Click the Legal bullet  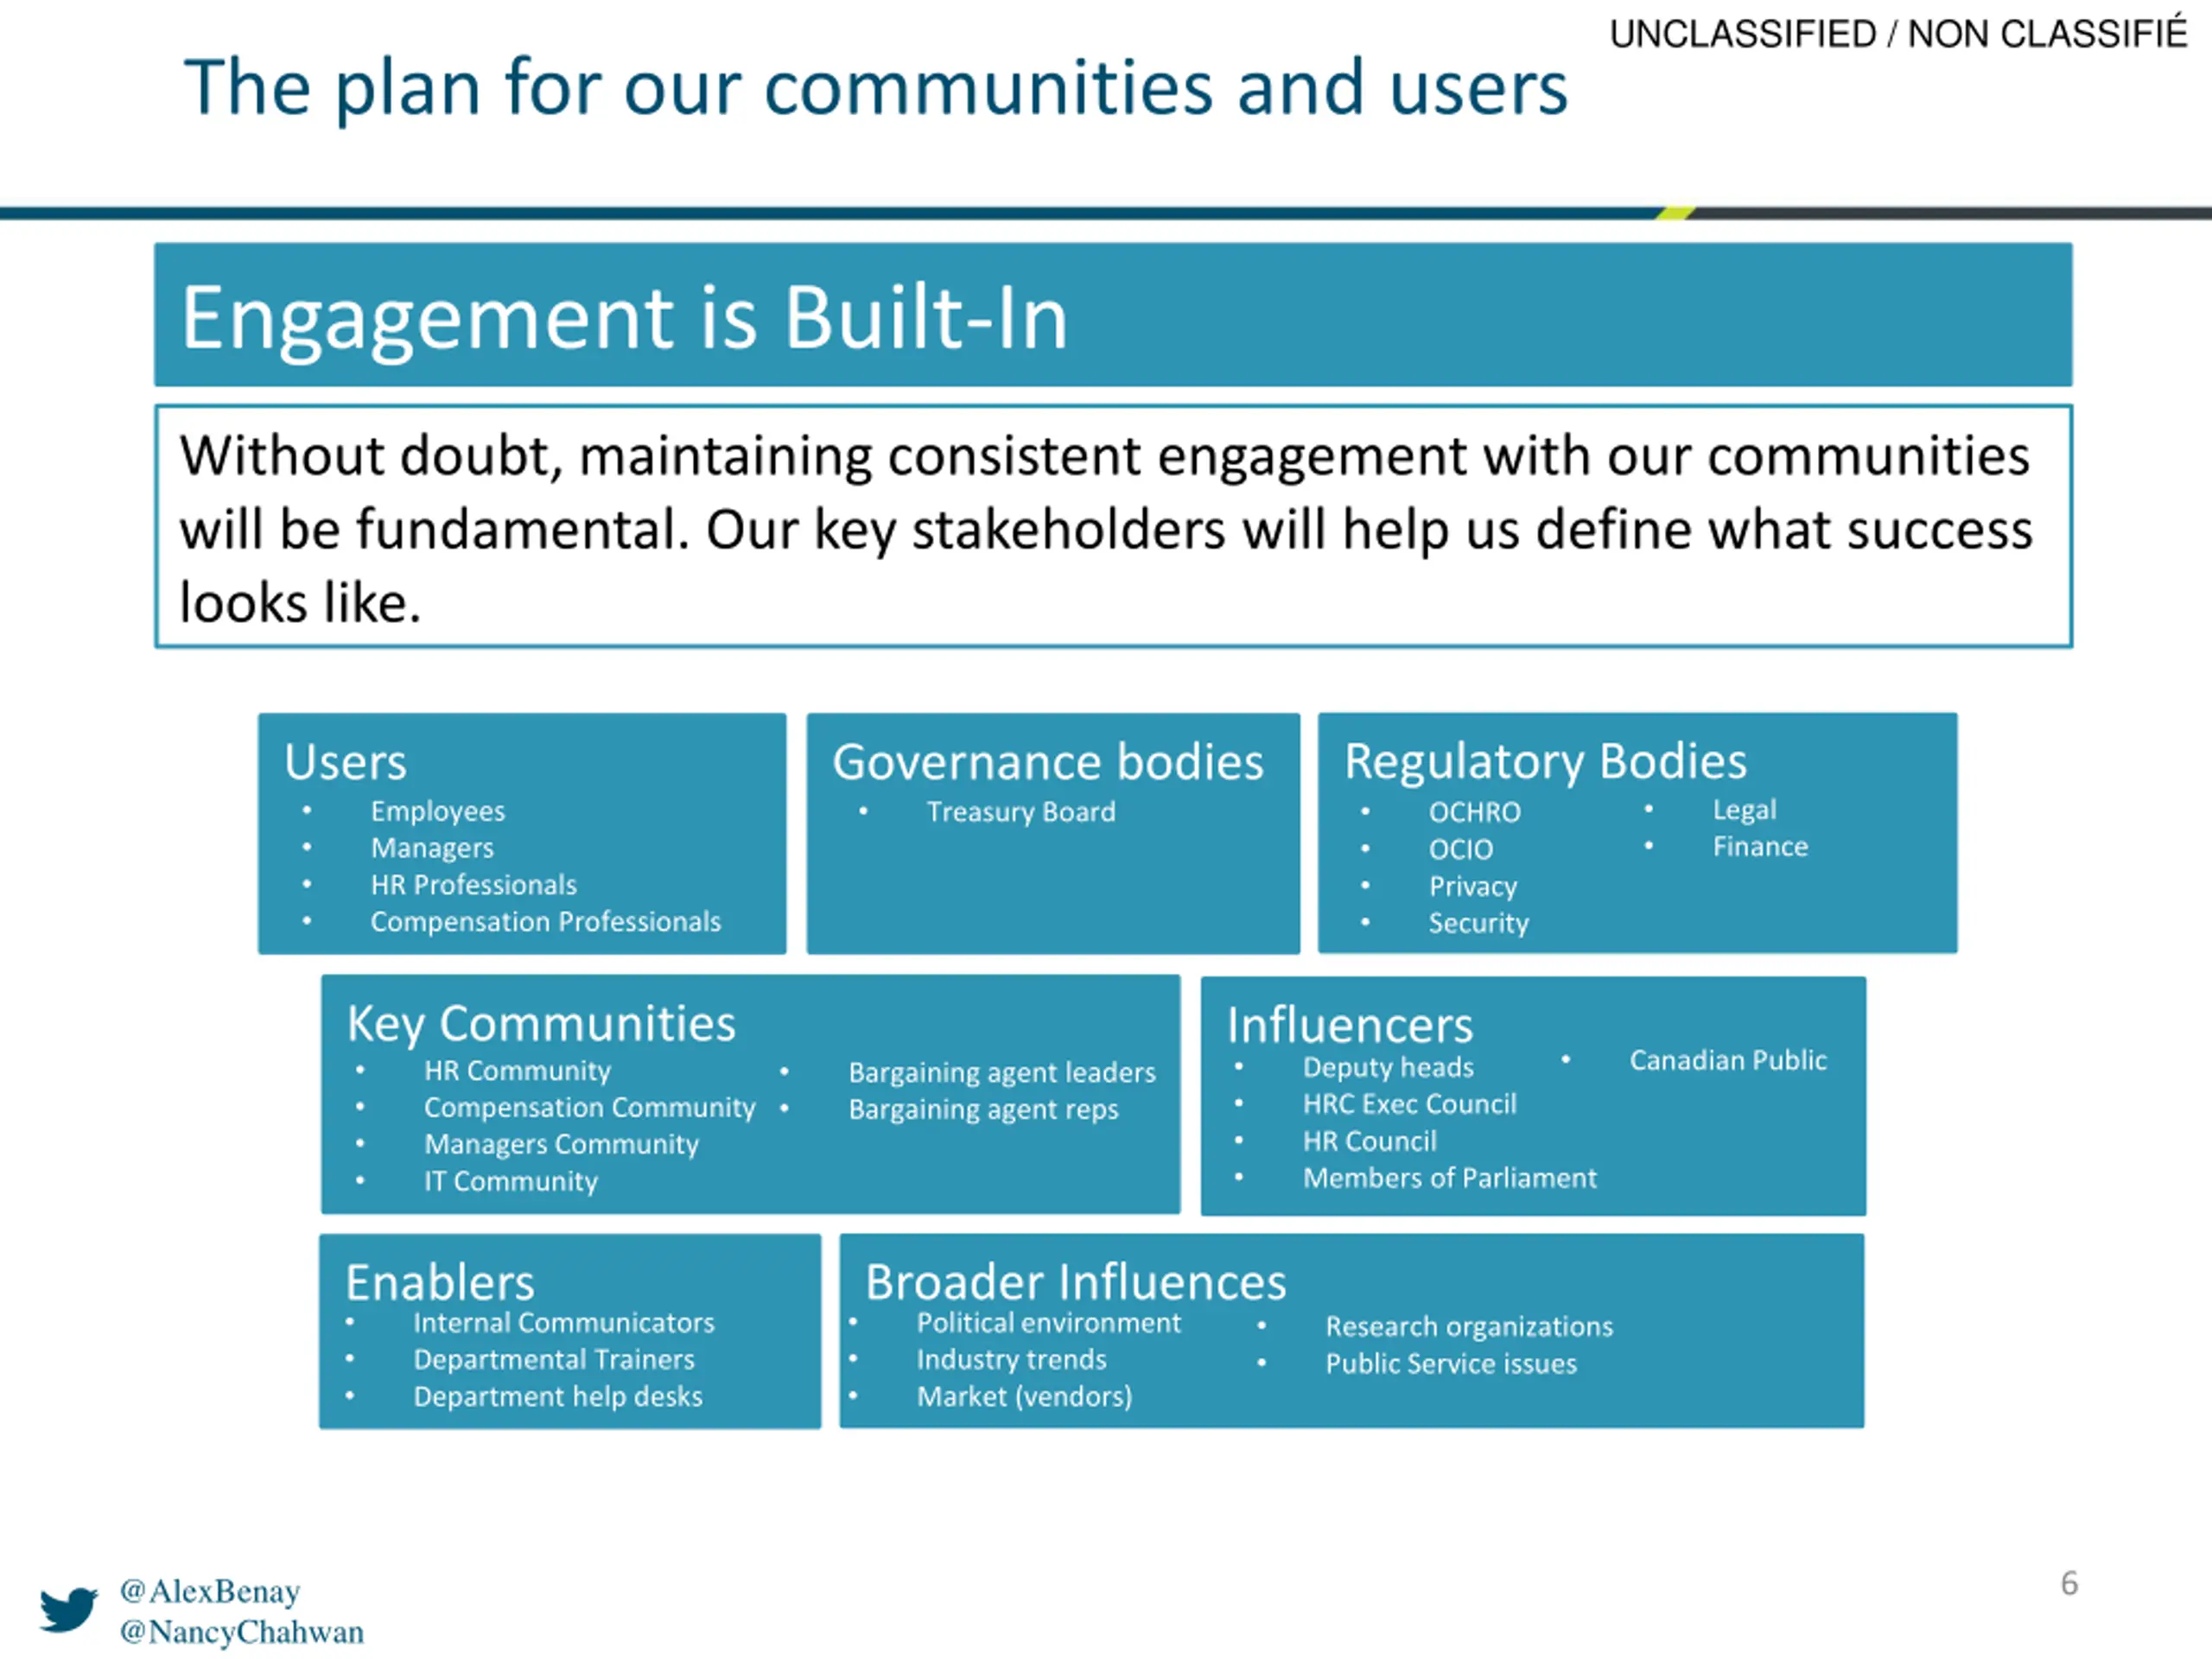pyautogui.click(x=1745, y=810)
